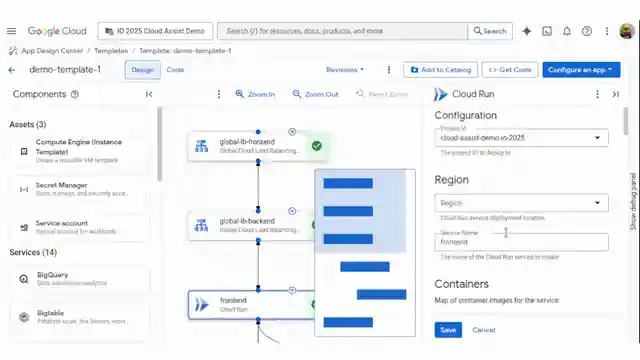The image size is (640, 360).
Task: Open the Cloud Run panel more options
Action: [597, 94]
